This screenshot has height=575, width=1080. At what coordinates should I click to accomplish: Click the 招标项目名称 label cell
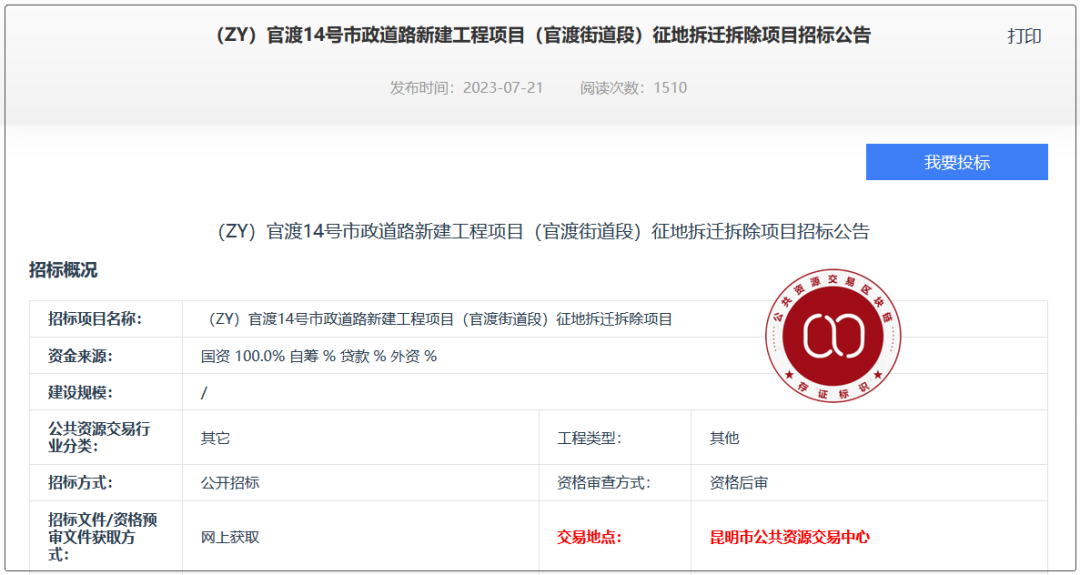tap(95, 319)
